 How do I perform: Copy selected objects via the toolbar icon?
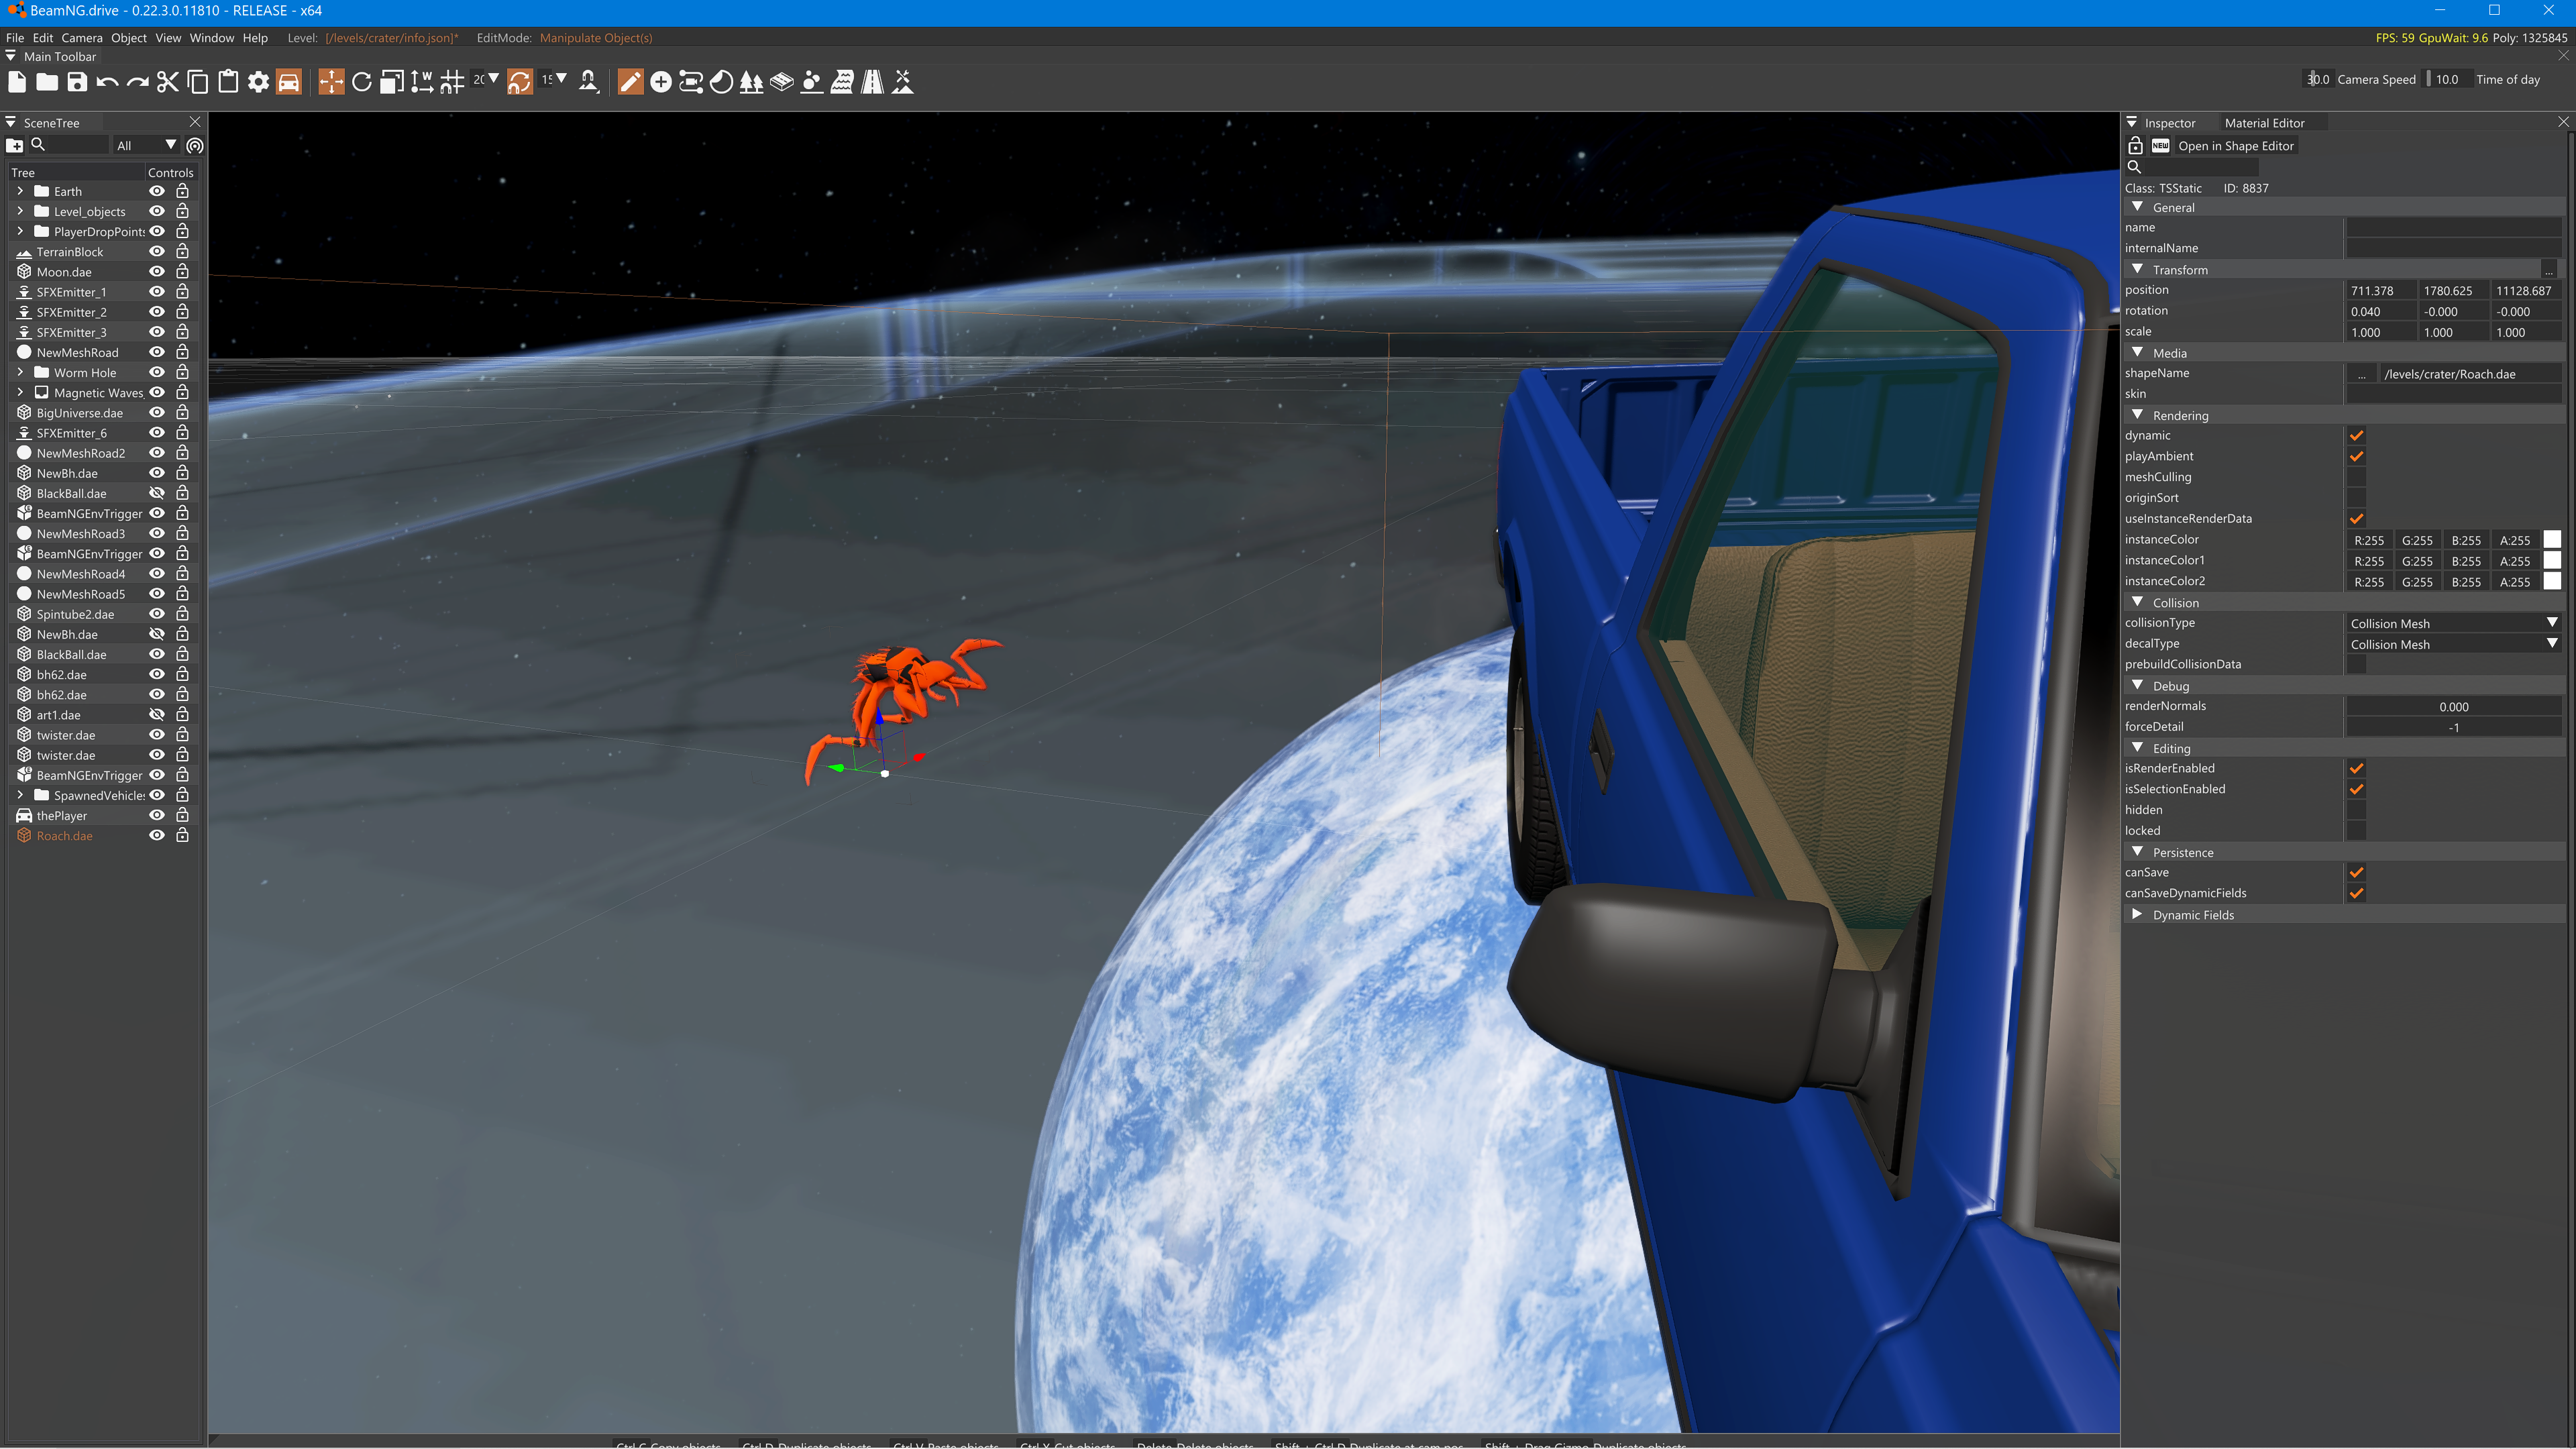198,82
